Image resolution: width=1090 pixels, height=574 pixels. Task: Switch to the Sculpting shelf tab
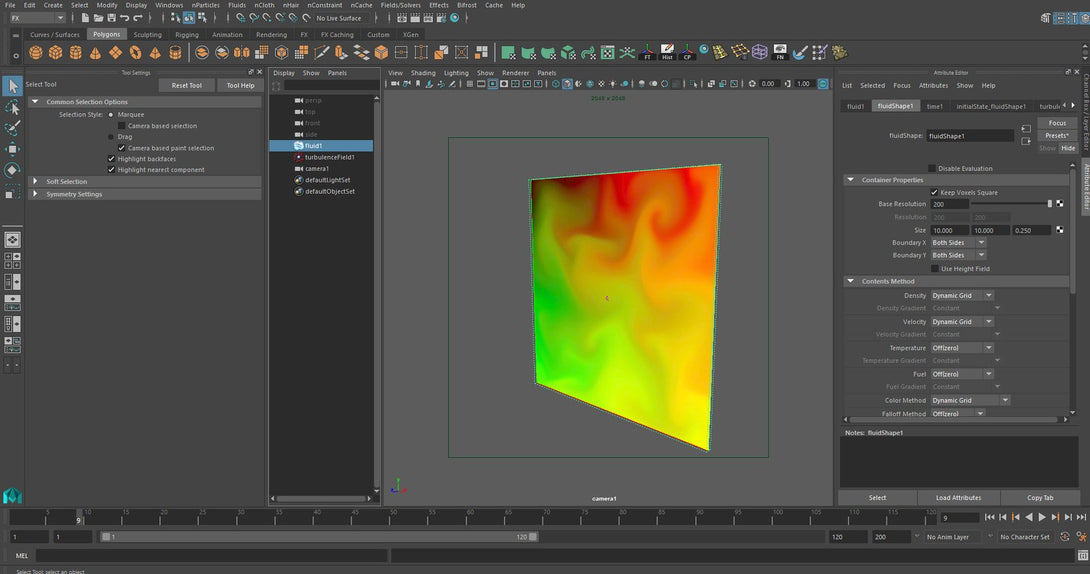pyautogui.click(x=147, y=35)
